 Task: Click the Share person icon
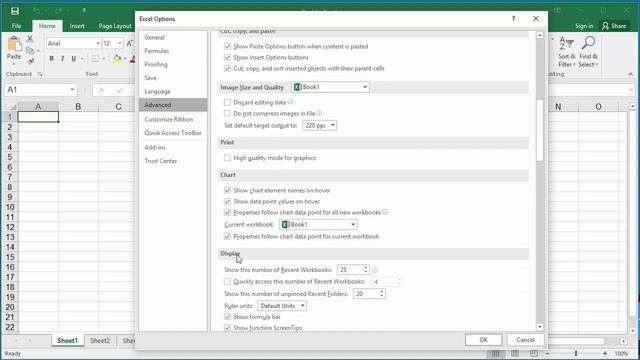(x=605, y=26)
